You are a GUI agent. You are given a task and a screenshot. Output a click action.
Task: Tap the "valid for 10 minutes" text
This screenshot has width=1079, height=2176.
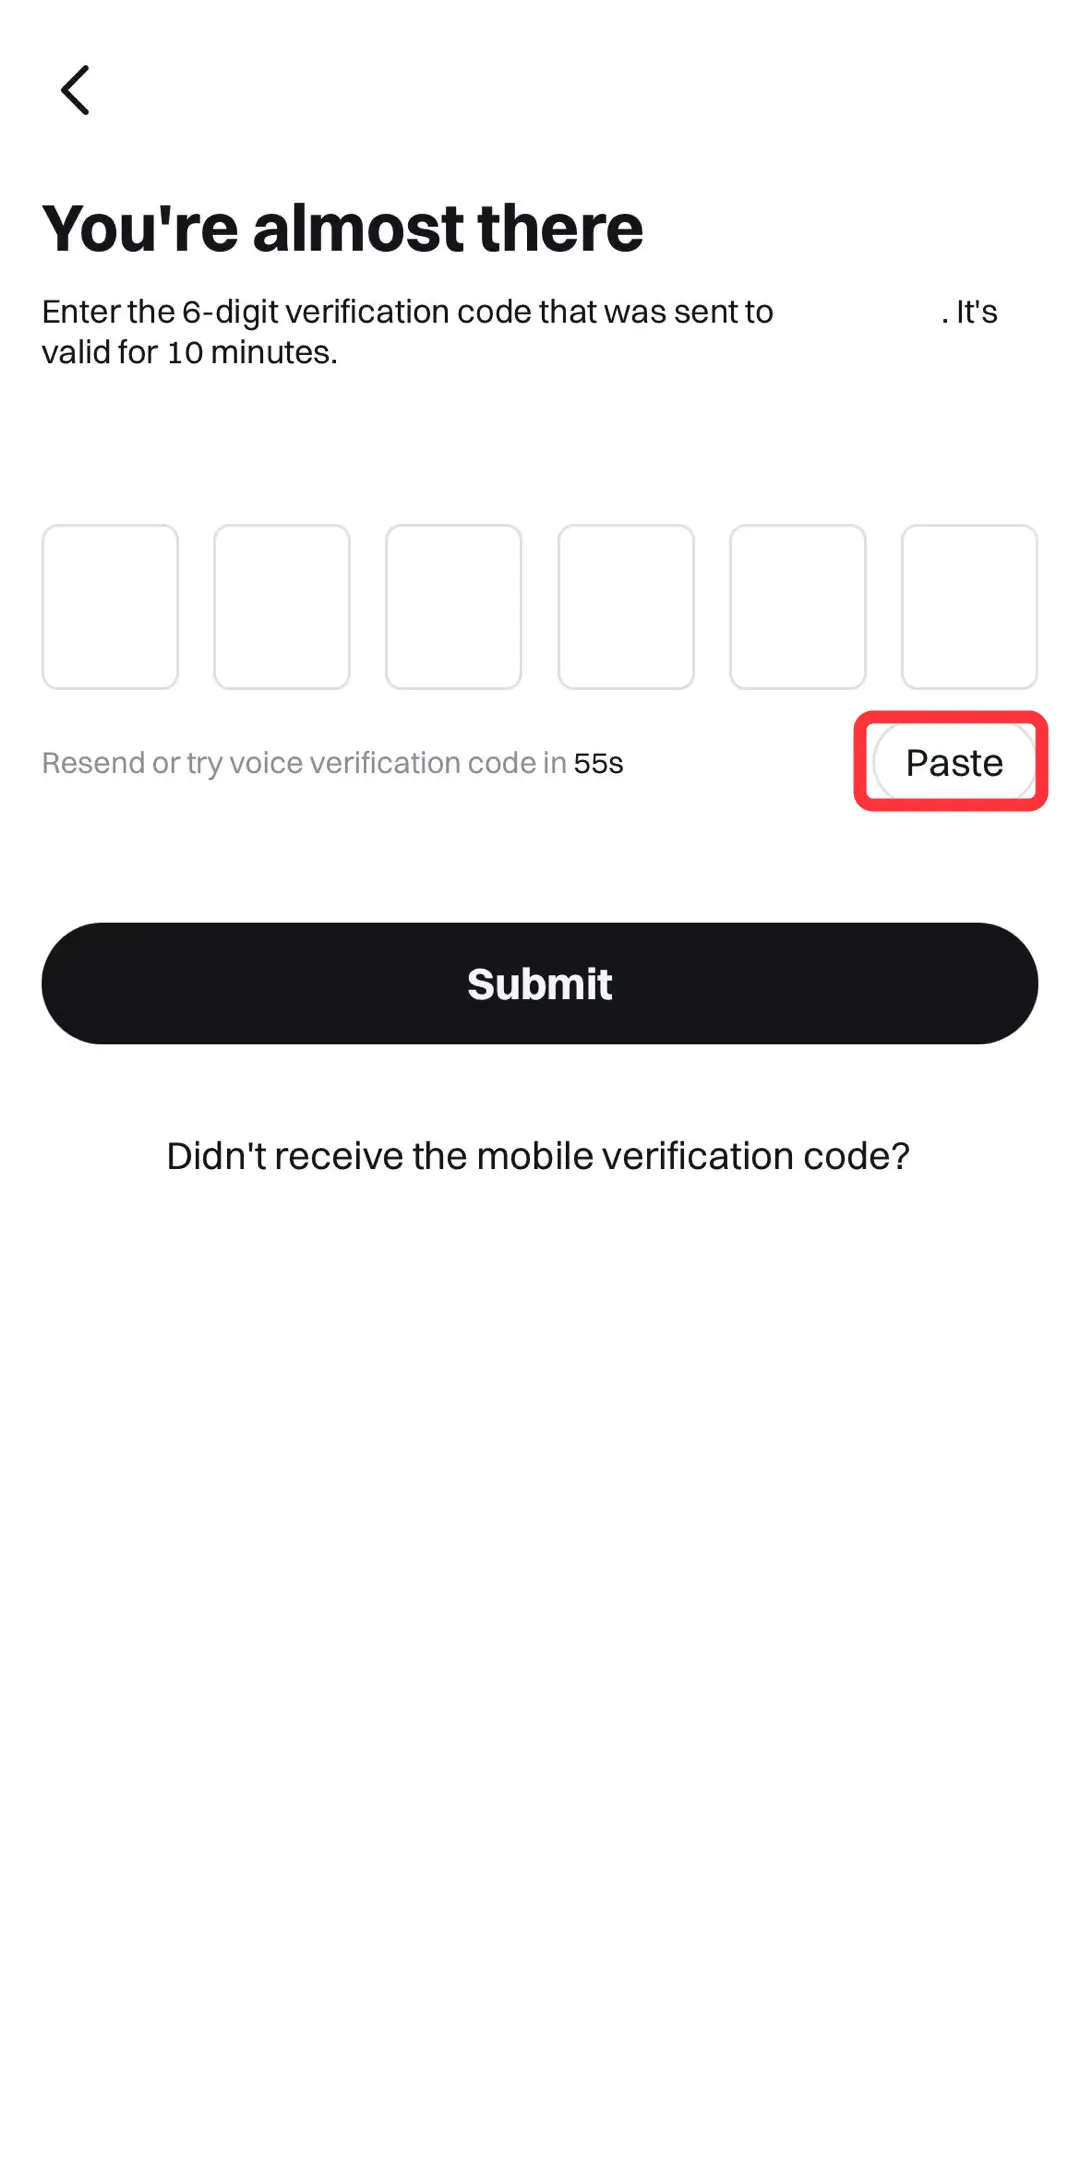coord(189,352)
